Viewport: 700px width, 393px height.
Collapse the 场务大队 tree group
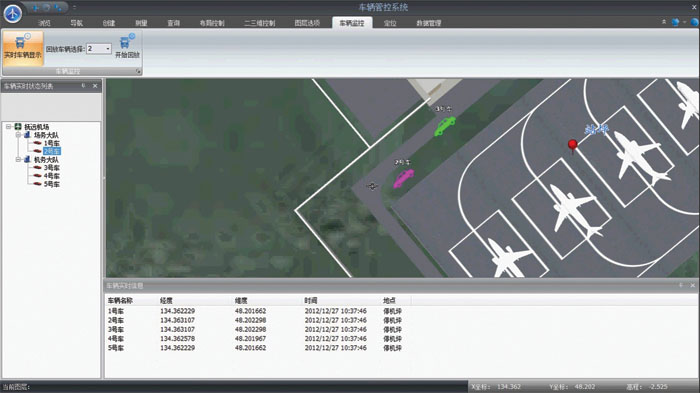pos(18,135)
